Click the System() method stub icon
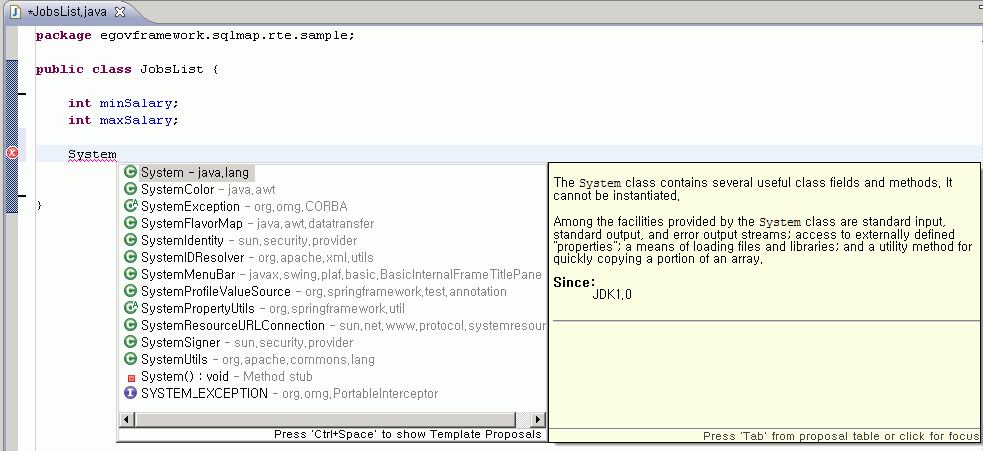The image size is (983, 451). pyautogui.click(x=130, y=377)
